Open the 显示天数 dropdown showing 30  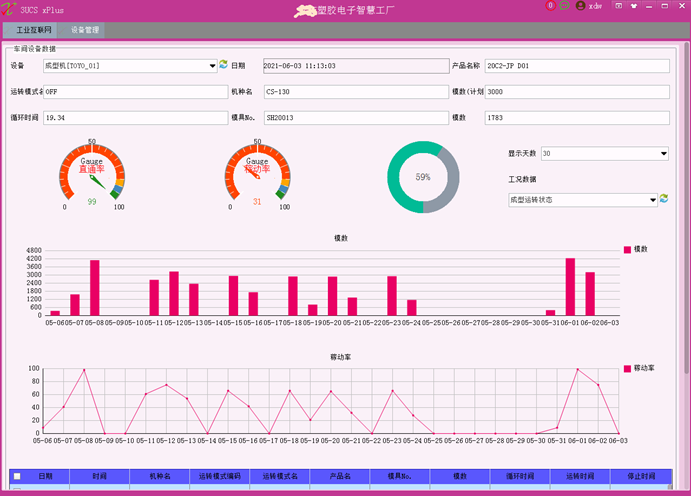pyautogui.click(x=605, y=153)
